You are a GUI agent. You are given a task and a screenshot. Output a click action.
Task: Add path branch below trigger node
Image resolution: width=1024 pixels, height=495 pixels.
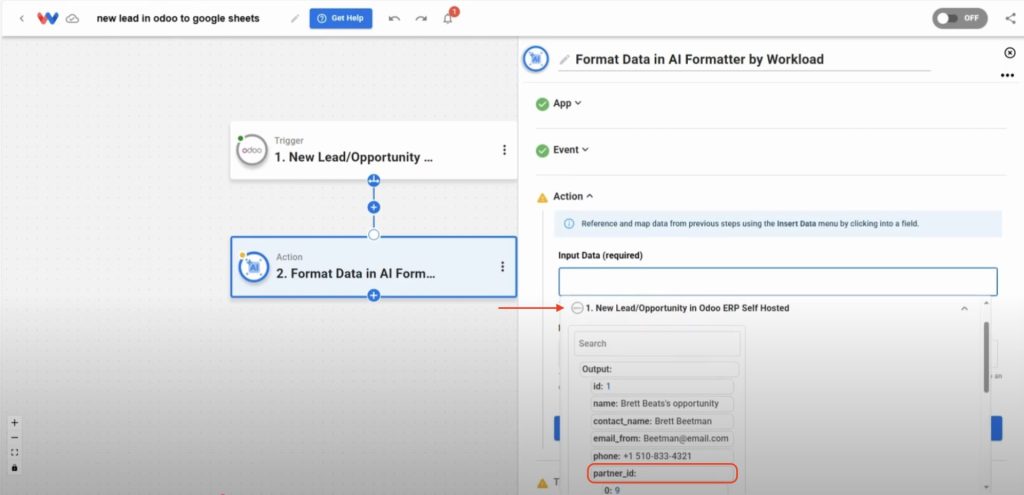[x=374, y=180]
